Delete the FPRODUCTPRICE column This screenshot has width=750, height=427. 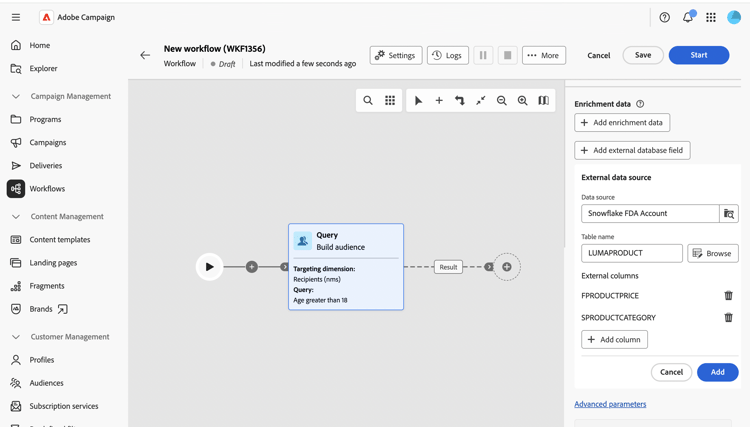(728, 296)
